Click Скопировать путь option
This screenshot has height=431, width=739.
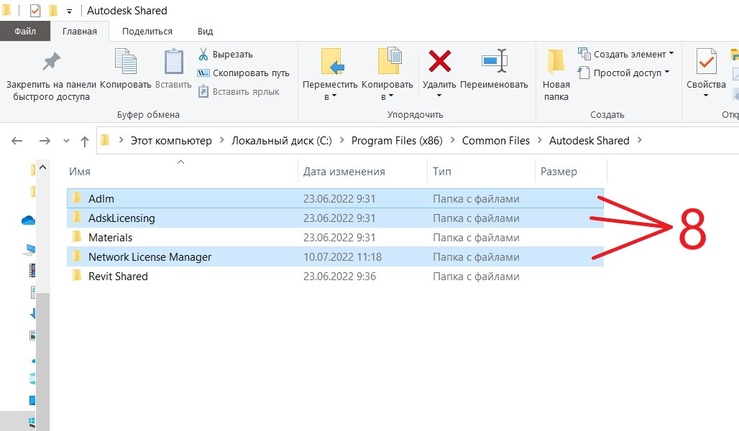243,73
